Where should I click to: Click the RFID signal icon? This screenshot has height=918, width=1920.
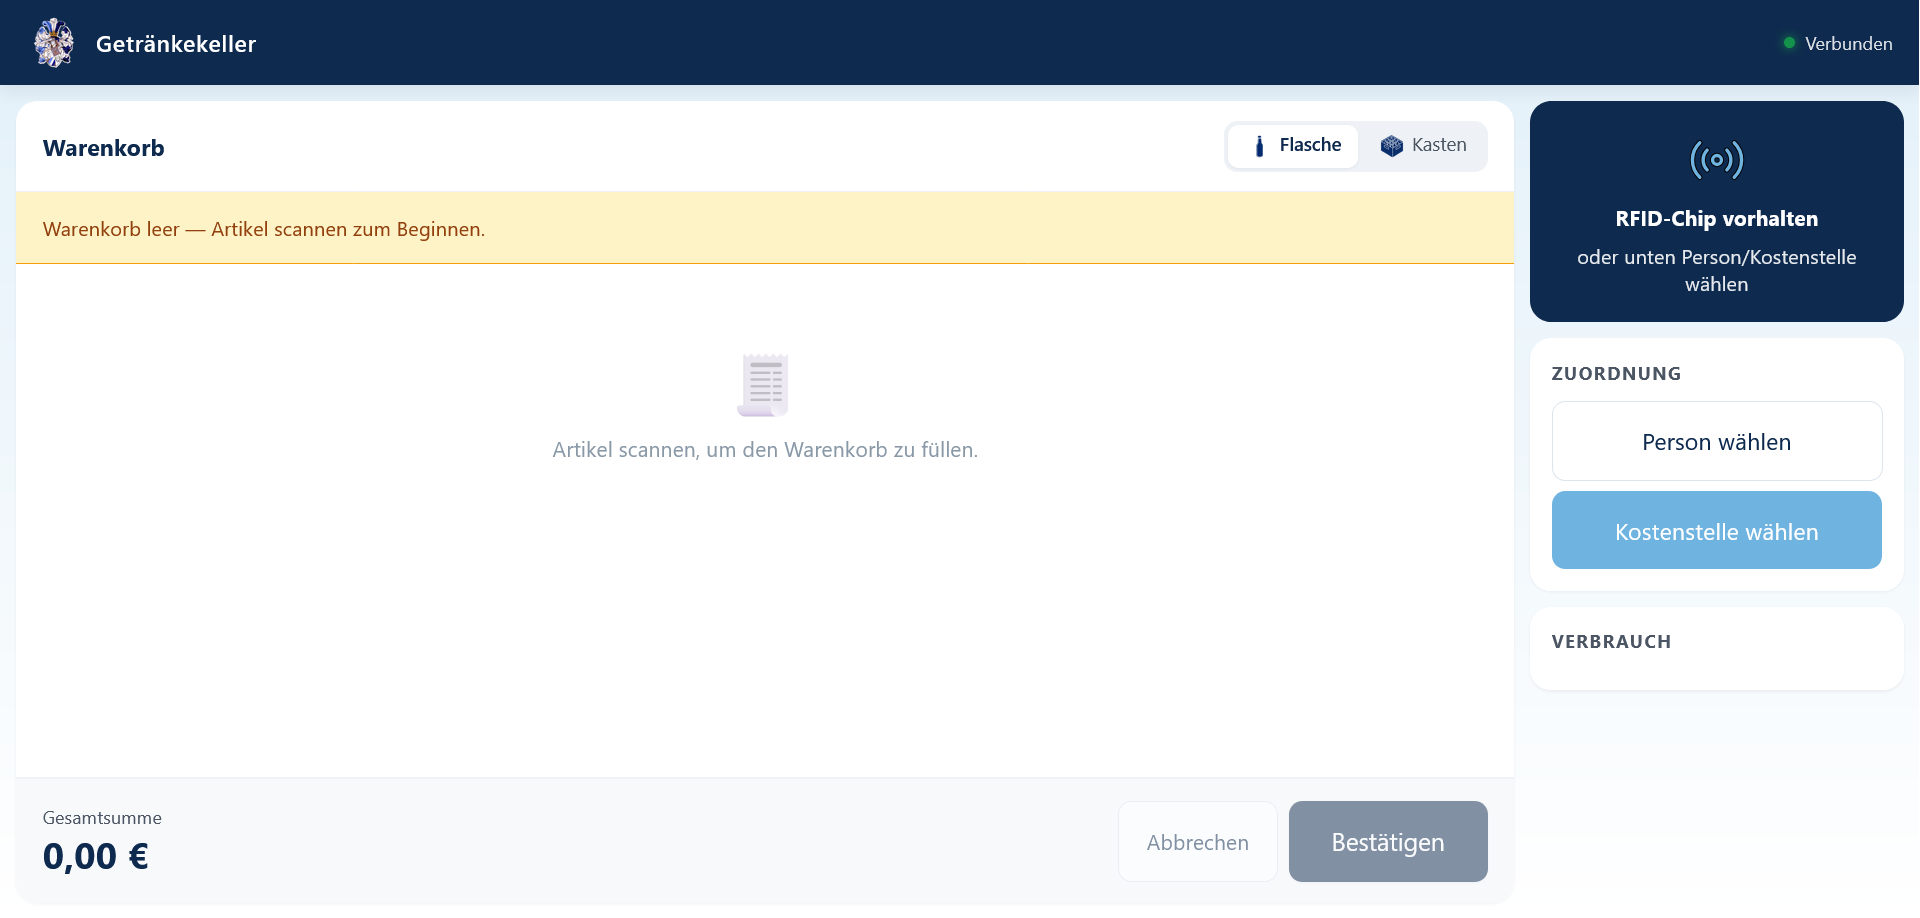(1716, 160)
